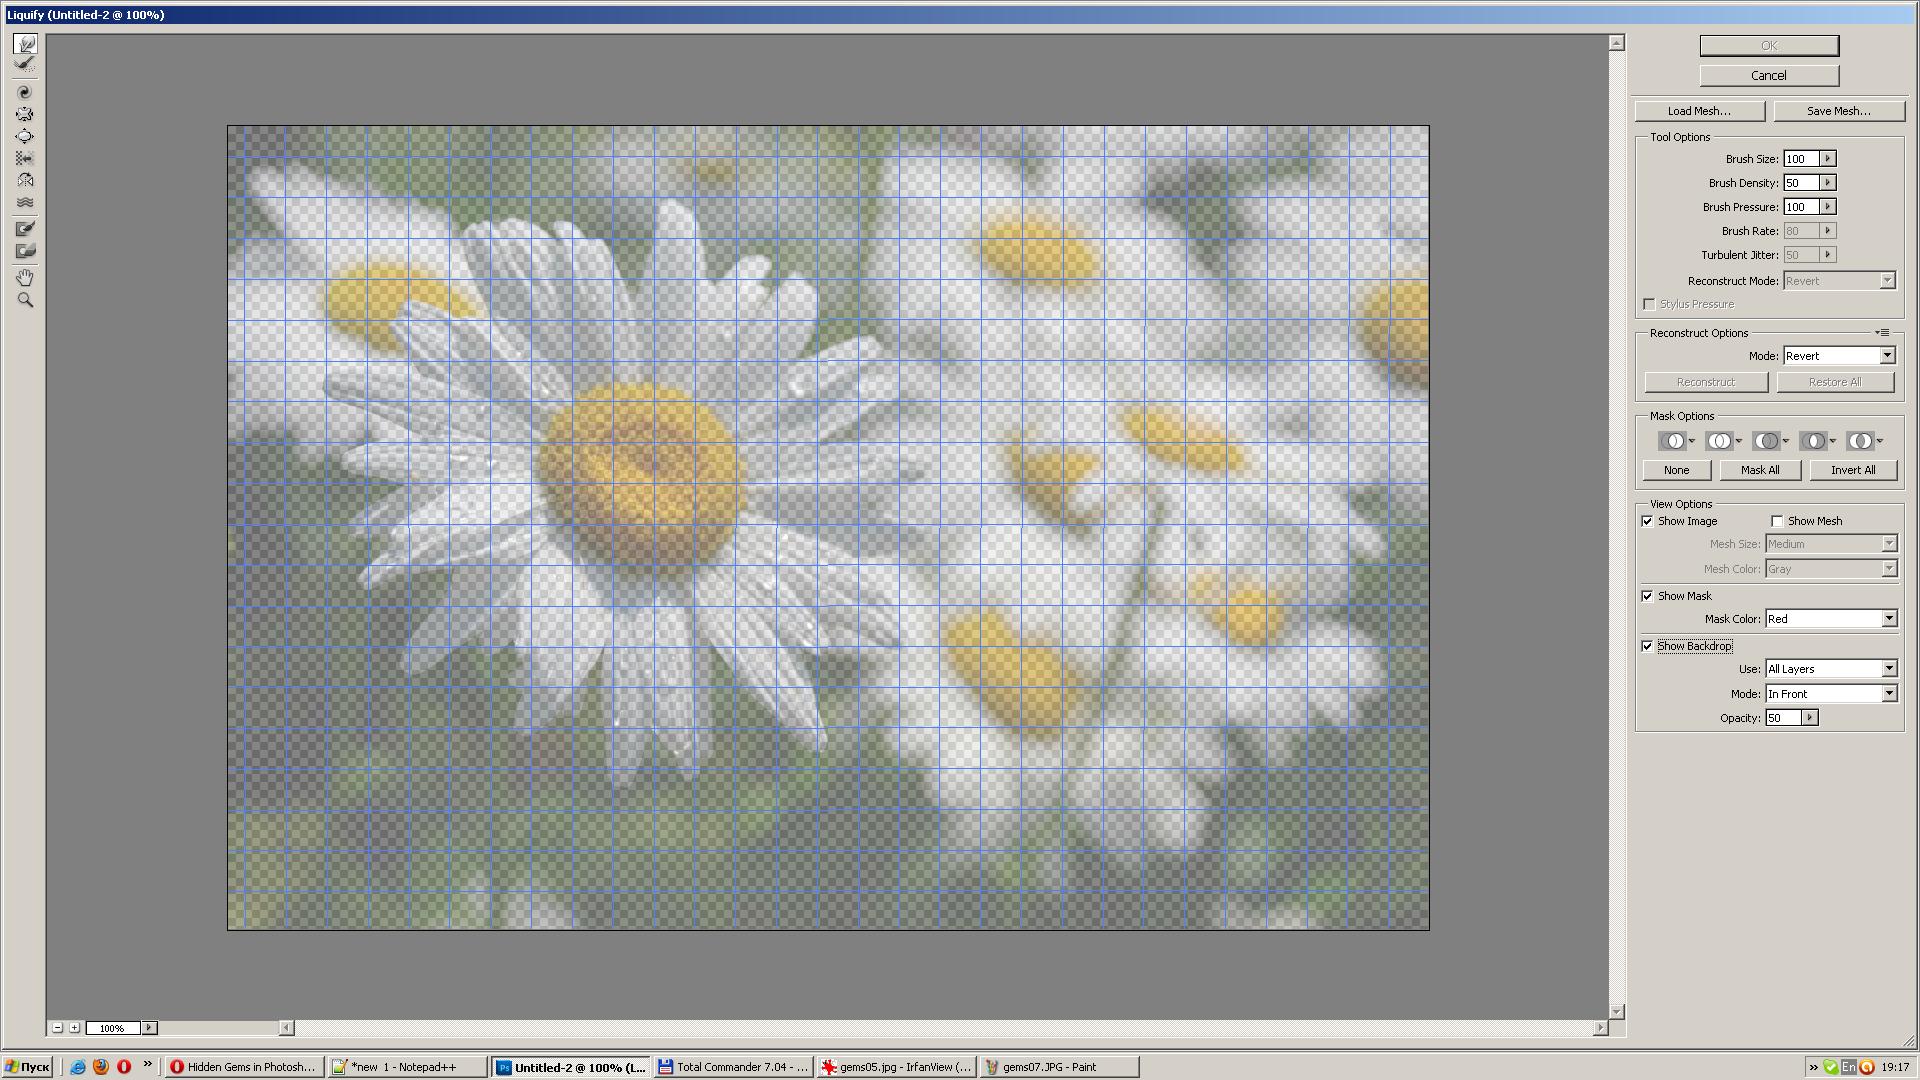
Task: Open the Reconstruct Options Mode dropdown
Action: coord(1887,356)
